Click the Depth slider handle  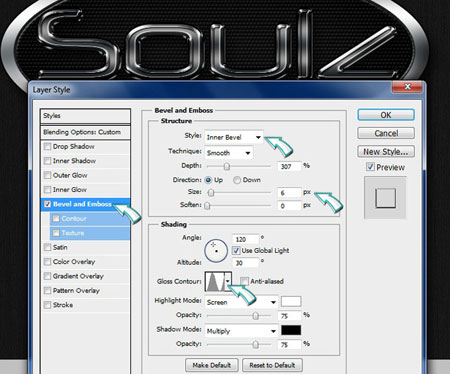(x=227, y=166)
